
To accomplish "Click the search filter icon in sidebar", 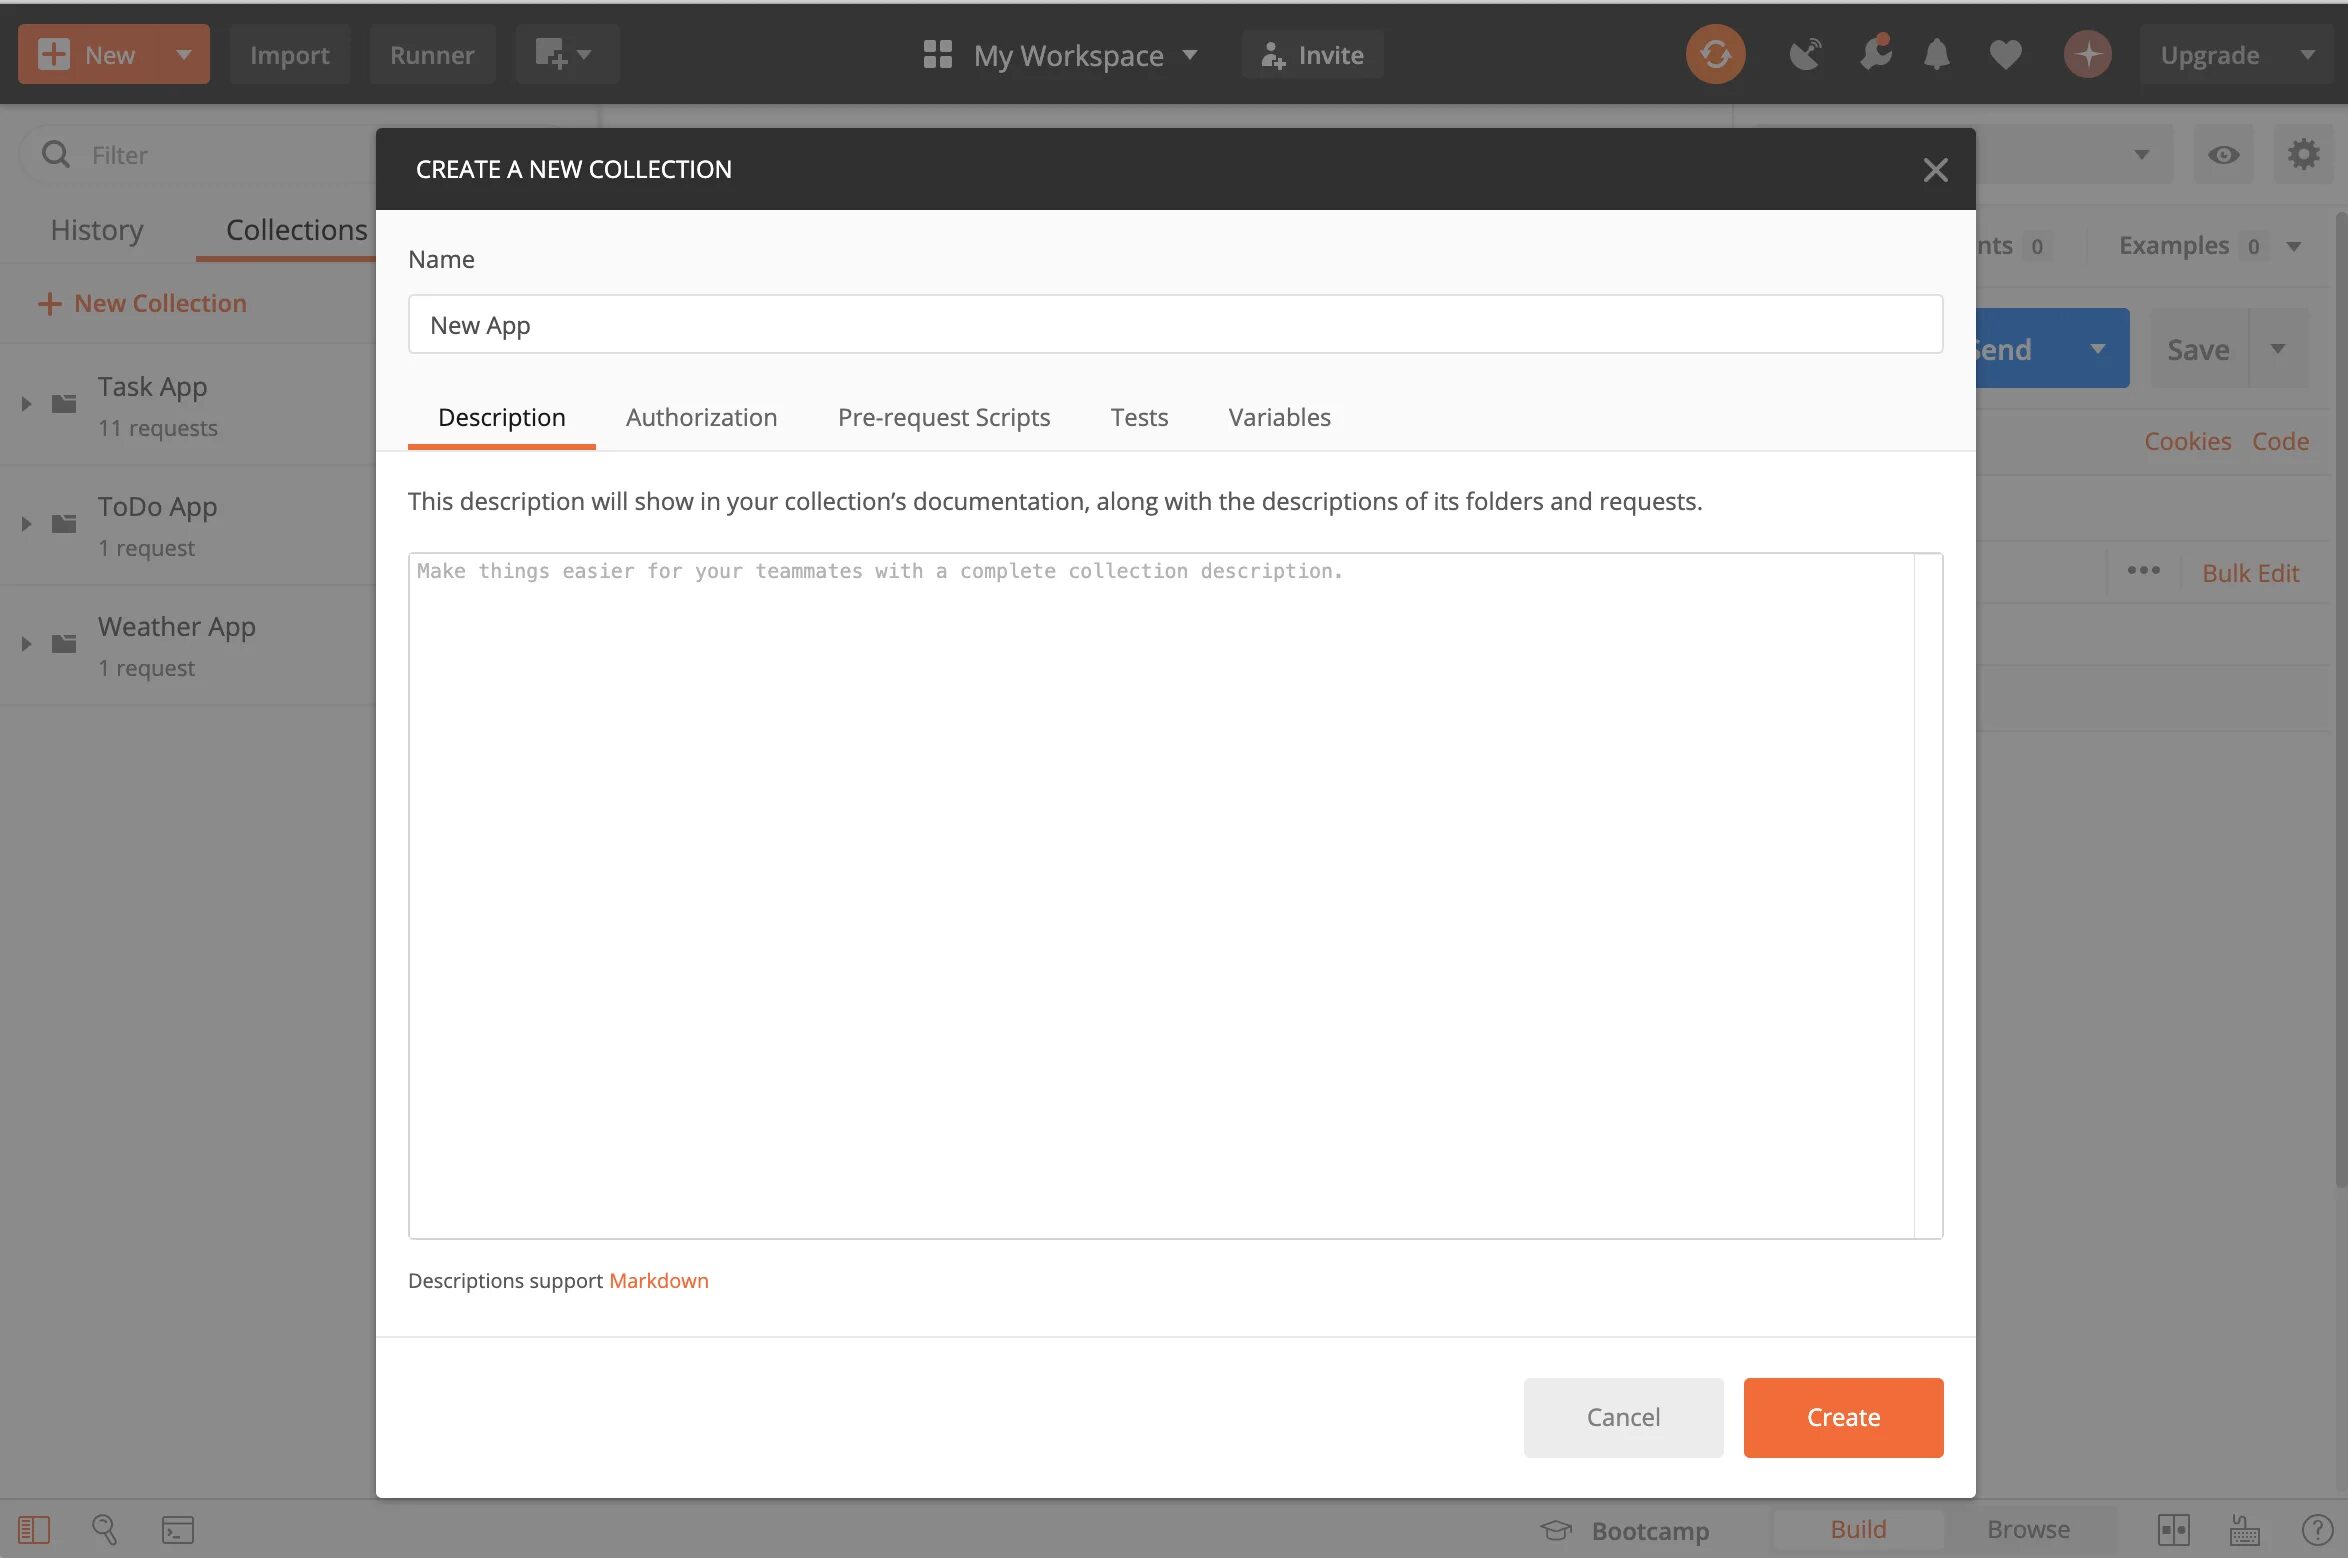I will tap(54, 153).
